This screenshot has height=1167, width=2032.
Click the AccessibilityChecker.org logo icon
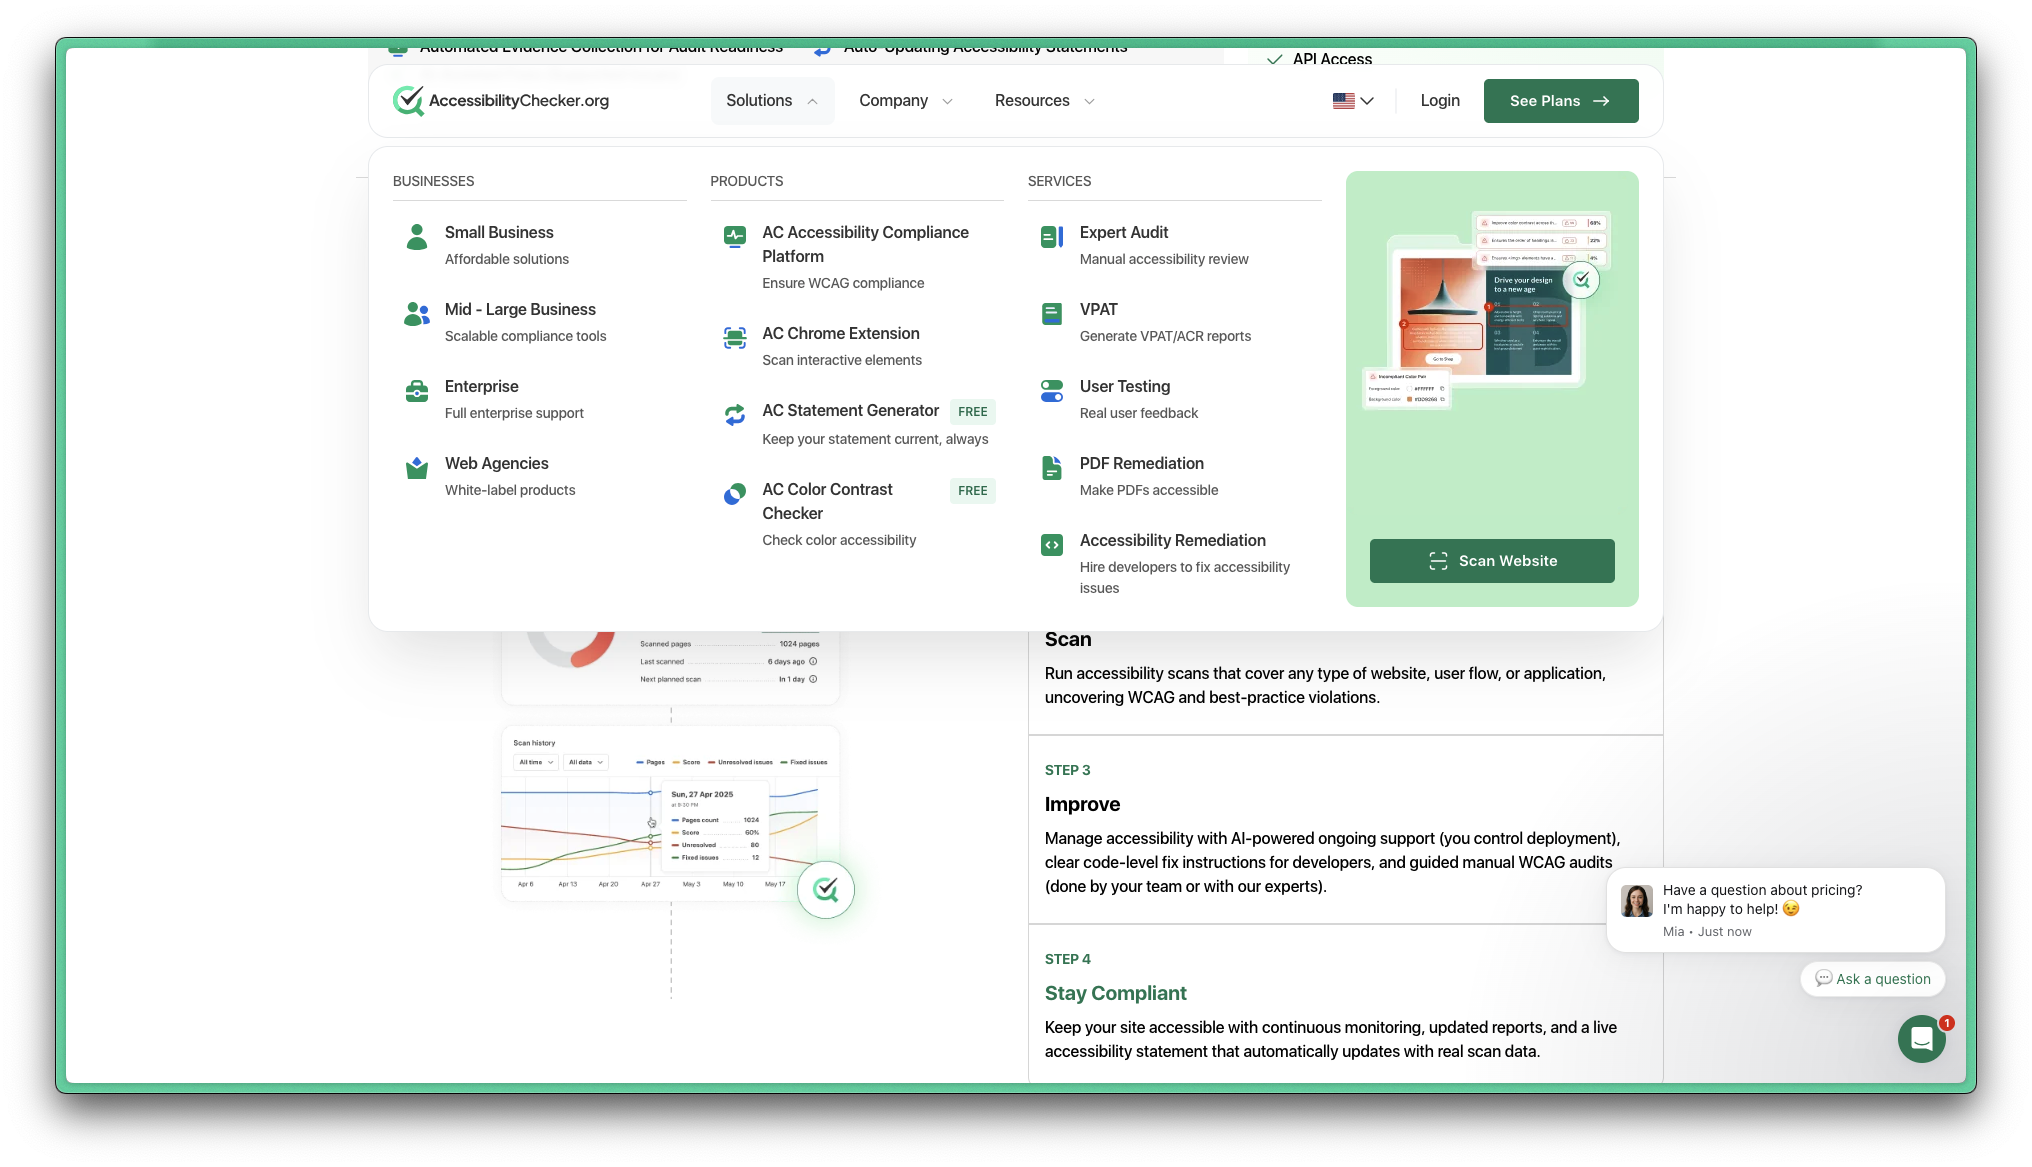coord(408,100)
